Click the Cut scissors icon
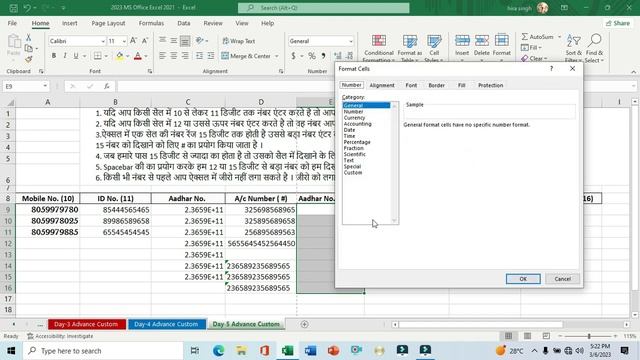640x360 pixels. 29,38
